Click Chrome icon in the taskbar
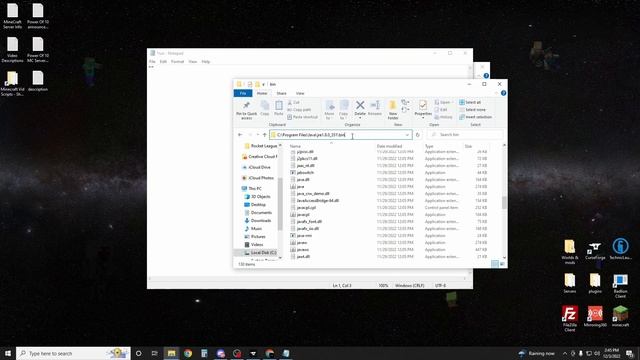This screenshot has height=360, width=640. [188, 353]
